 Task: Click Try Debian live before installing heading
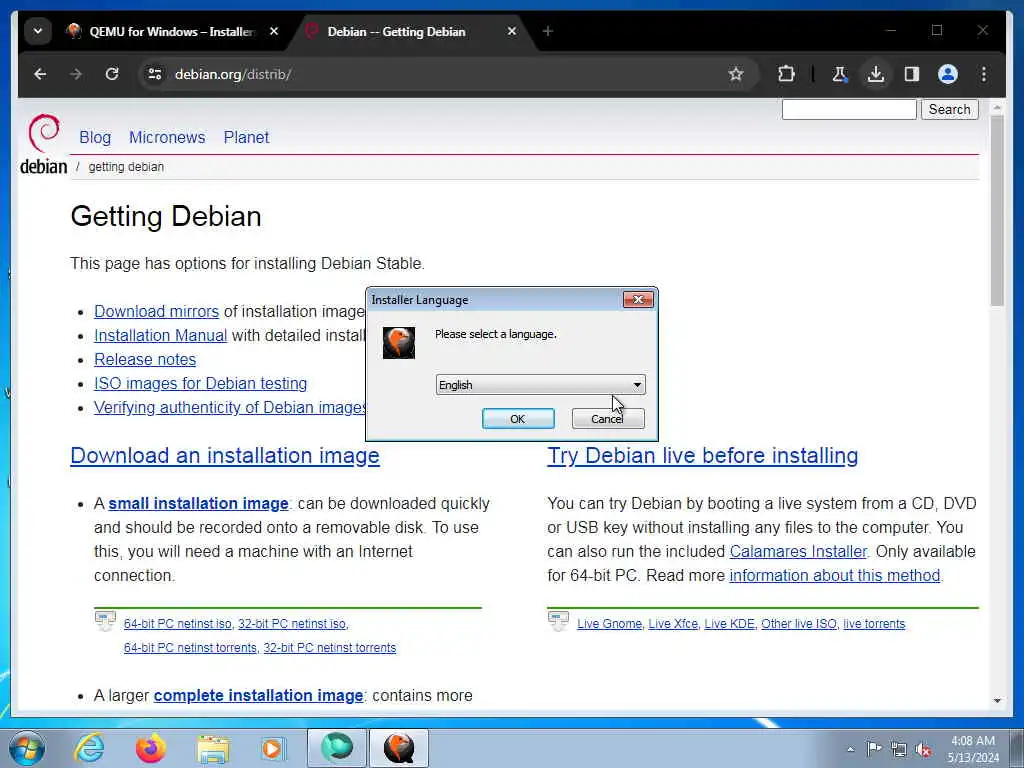click(x=703, y=455)
